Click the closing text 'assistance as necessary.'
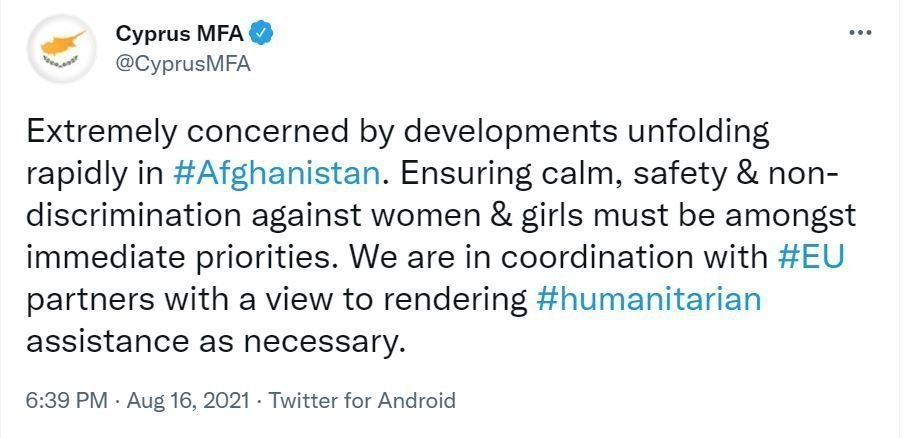Image resolution: width=910 pixels, height=438 pixels. [x=215, y=343]
